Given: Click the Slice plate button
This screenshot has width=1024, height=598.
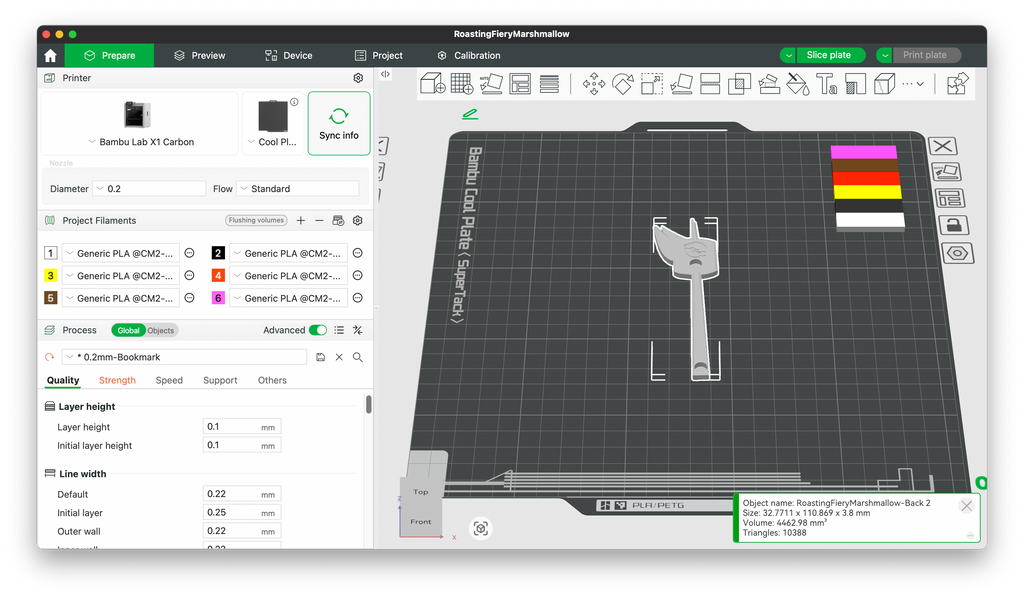Looking at the screenshot, I should click(829, 55).
